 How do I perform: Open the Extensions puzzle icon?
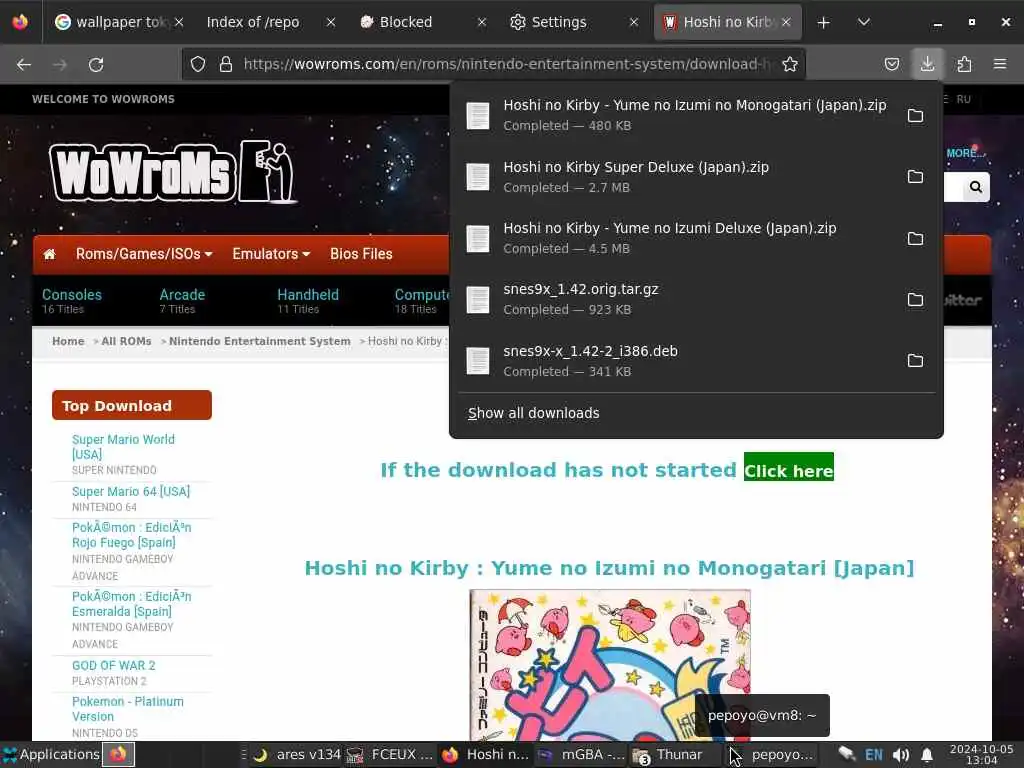[x=964, y=64]
